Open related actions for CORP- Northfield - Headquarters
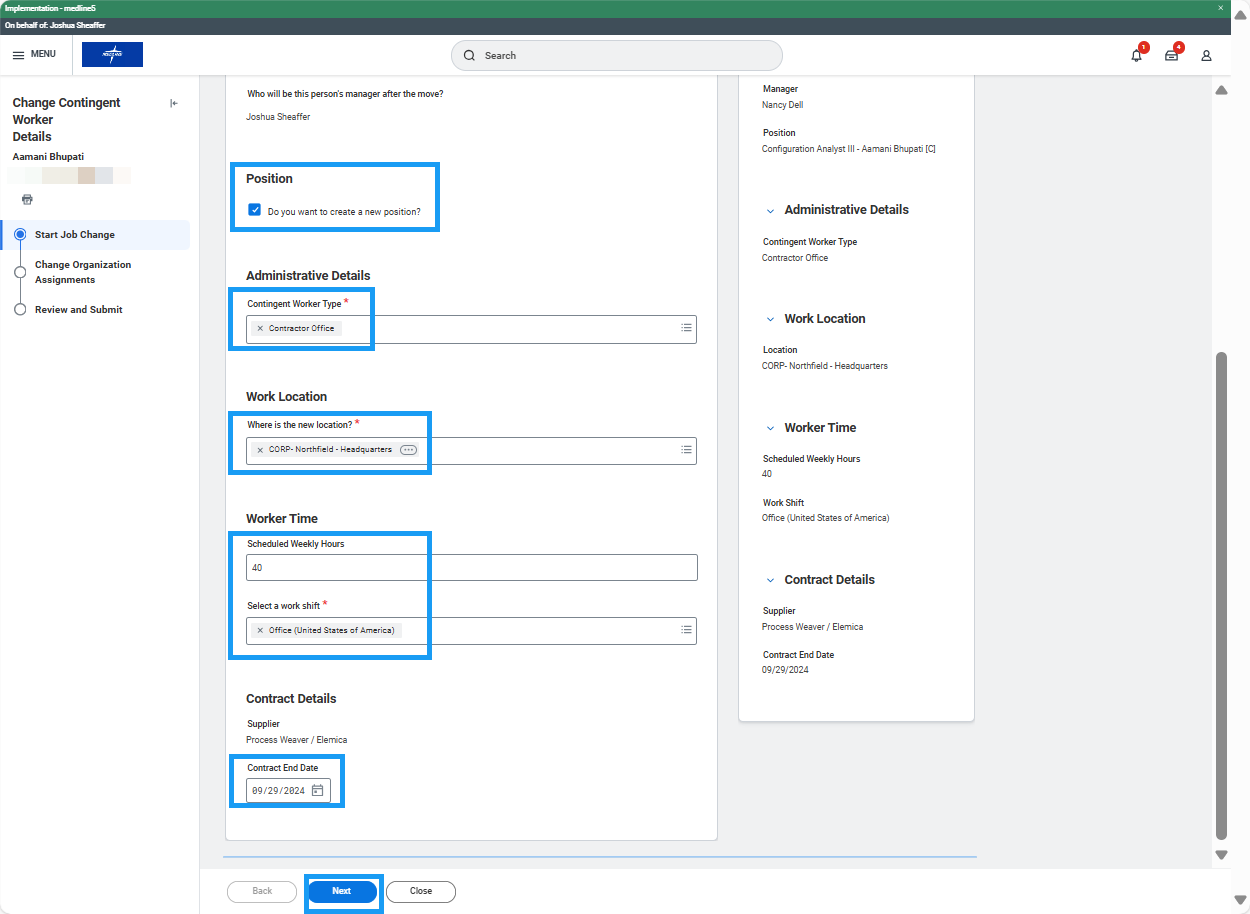 [408, 450]
